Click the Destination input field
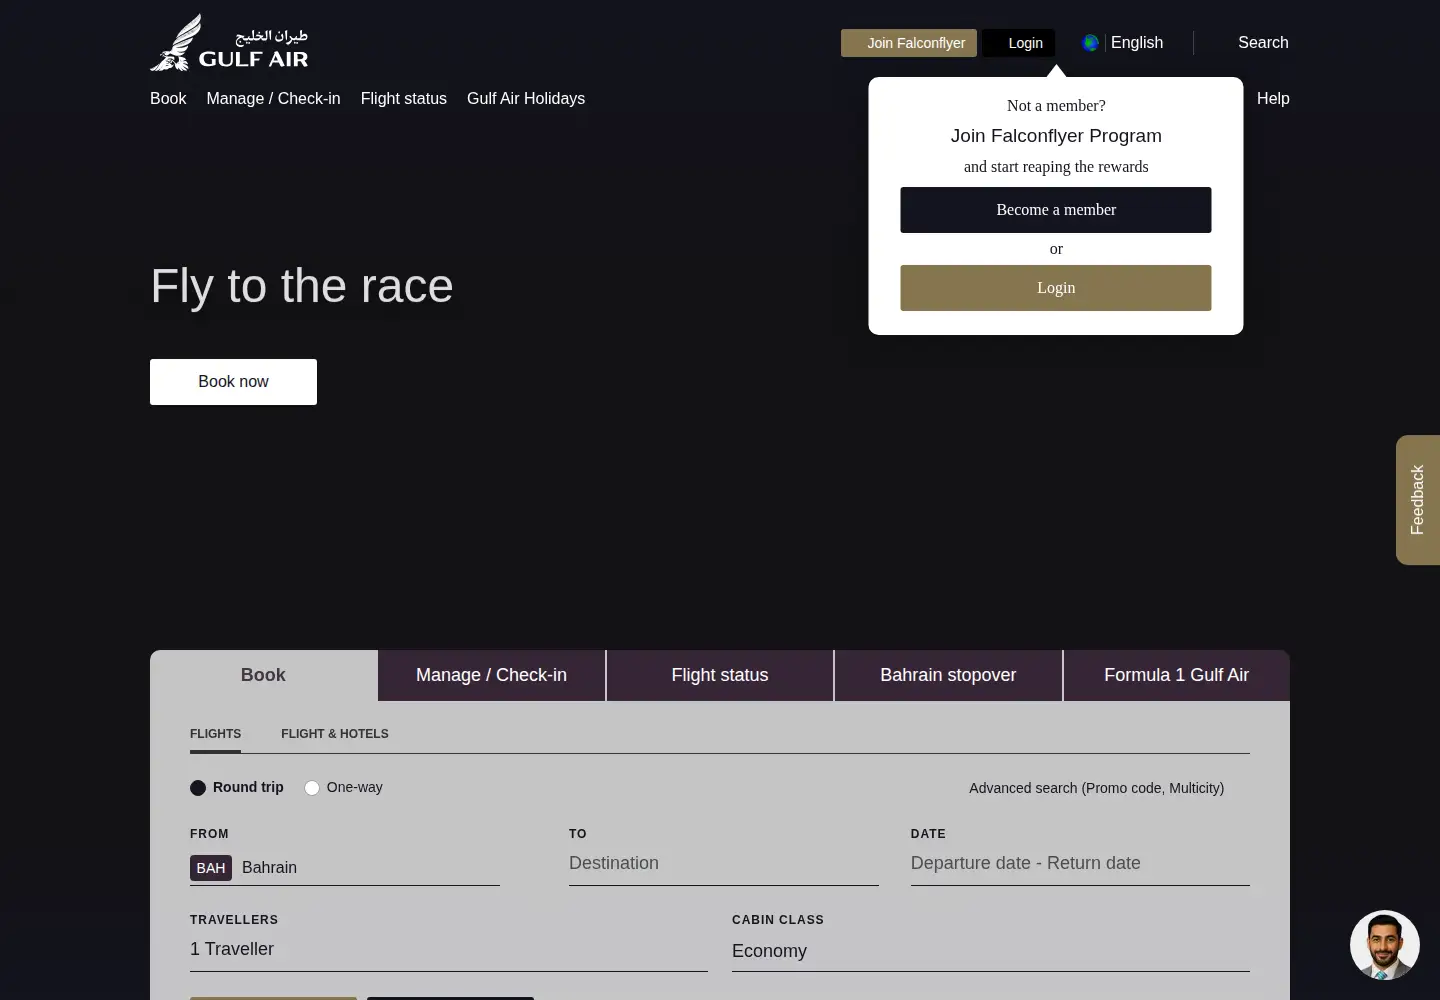Image resolution: width=1440 pixels, height=1000 pixels. point(724,864)
